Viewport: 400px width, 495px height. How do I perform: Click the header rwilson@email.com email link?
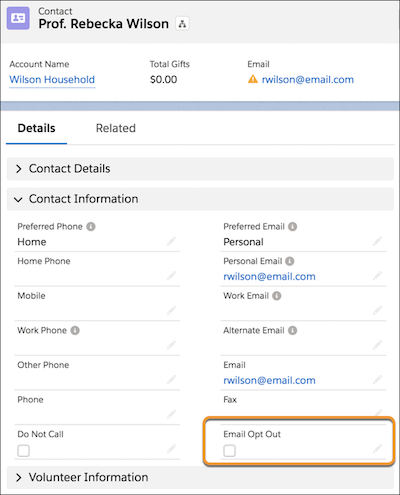pyautogui.click(x=308, y=80)
